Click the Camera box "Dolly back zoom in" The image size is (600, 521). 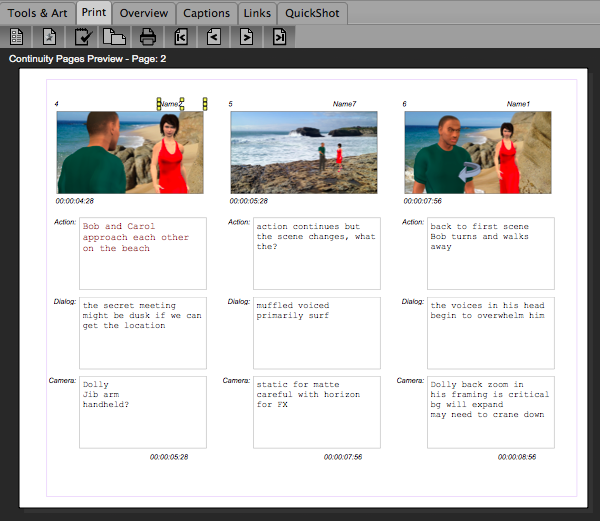491,412
